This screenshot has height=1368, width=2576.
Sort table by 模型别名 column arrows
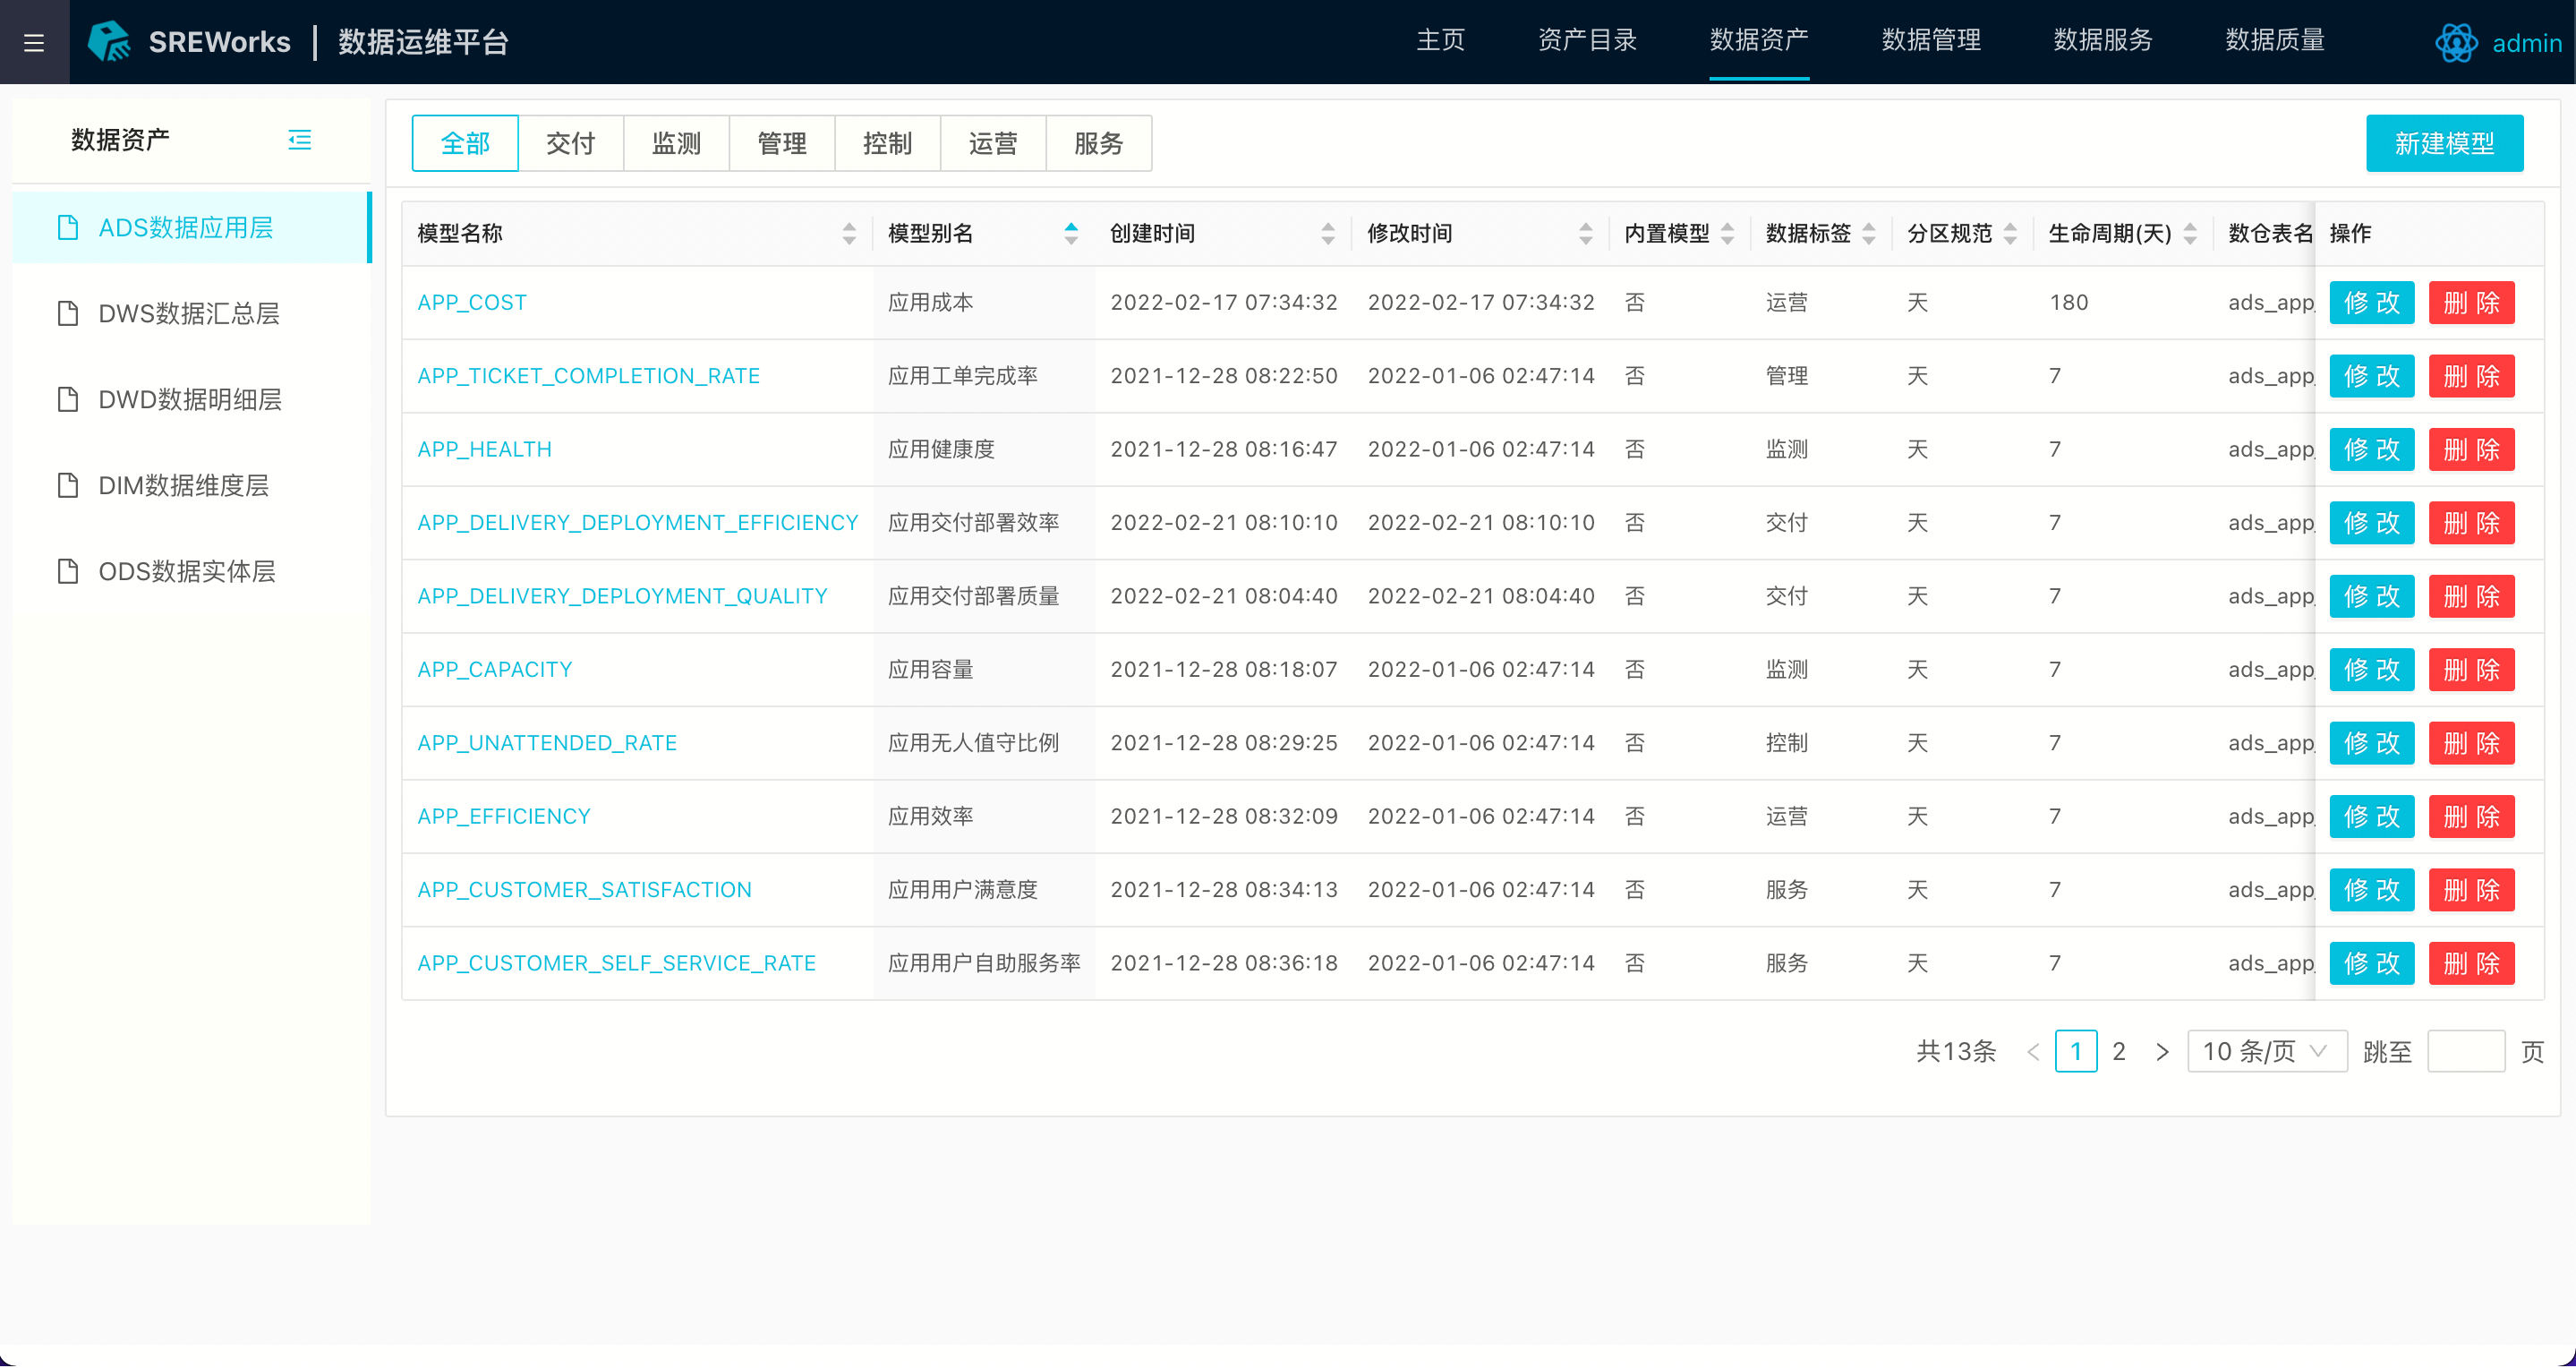tap(1071, 234)
